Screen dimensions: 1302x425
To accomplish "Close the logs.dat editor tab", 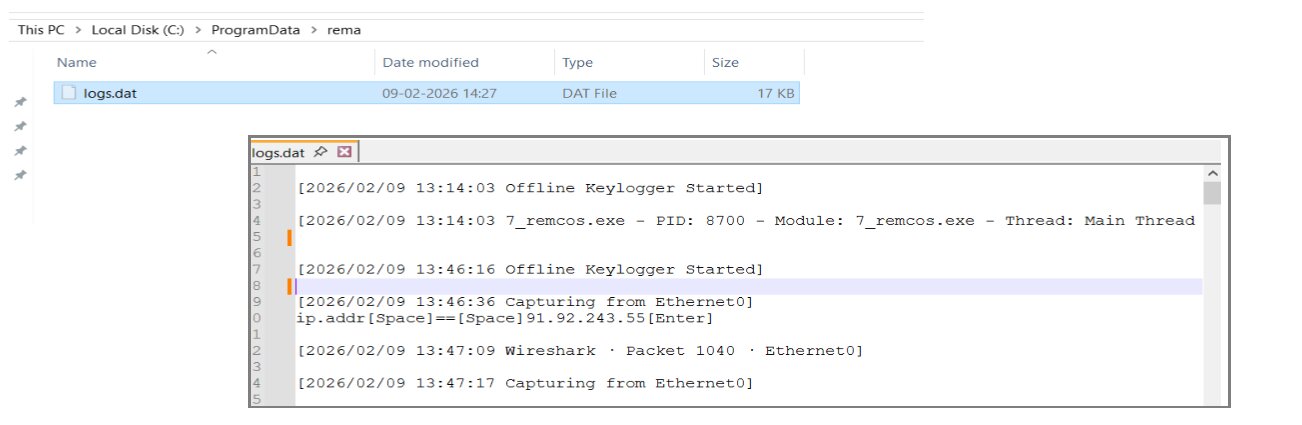I will coord(344,152).
